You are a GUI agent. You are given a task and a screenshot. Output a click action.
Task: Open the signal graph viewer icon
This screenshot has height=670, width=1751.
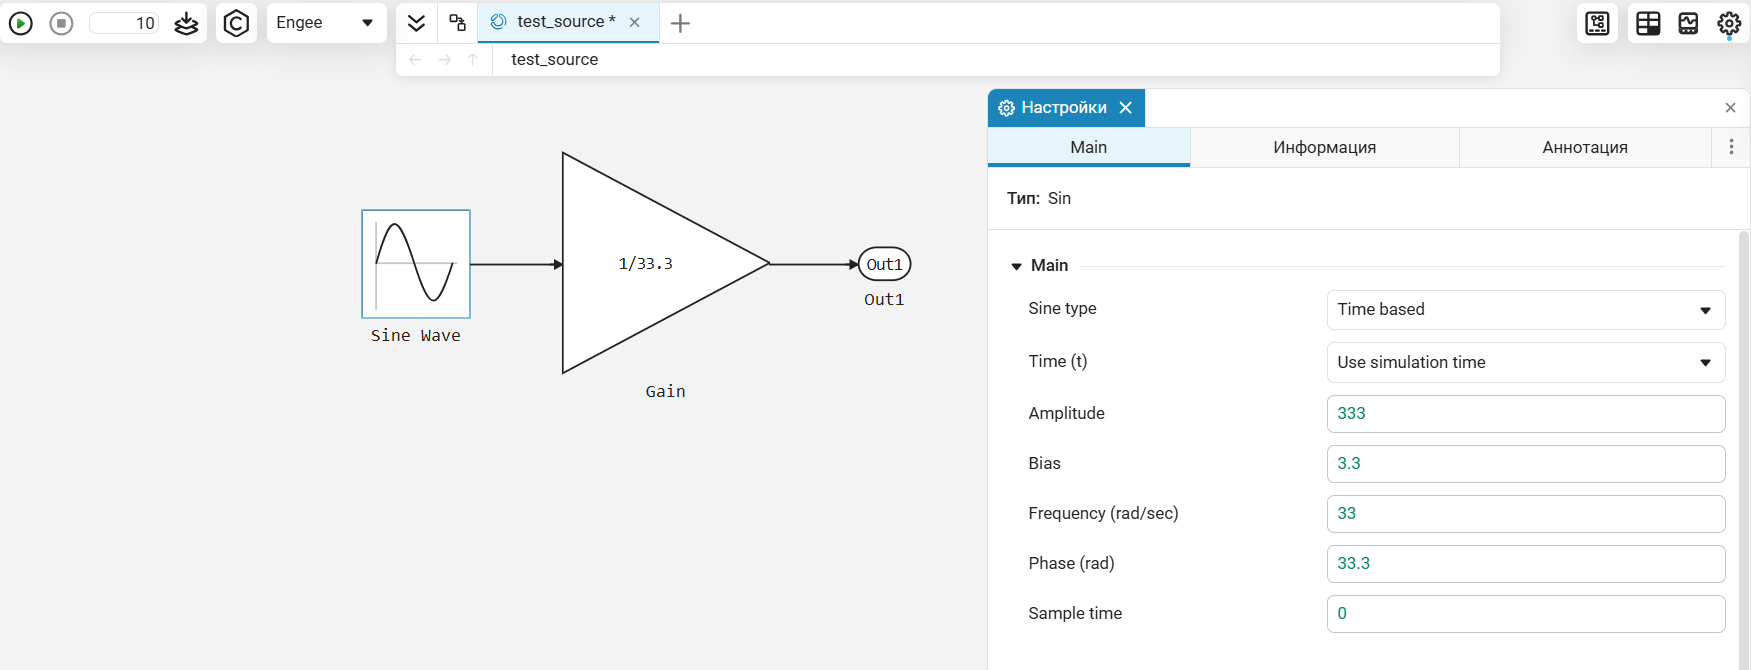(1688, 23)
